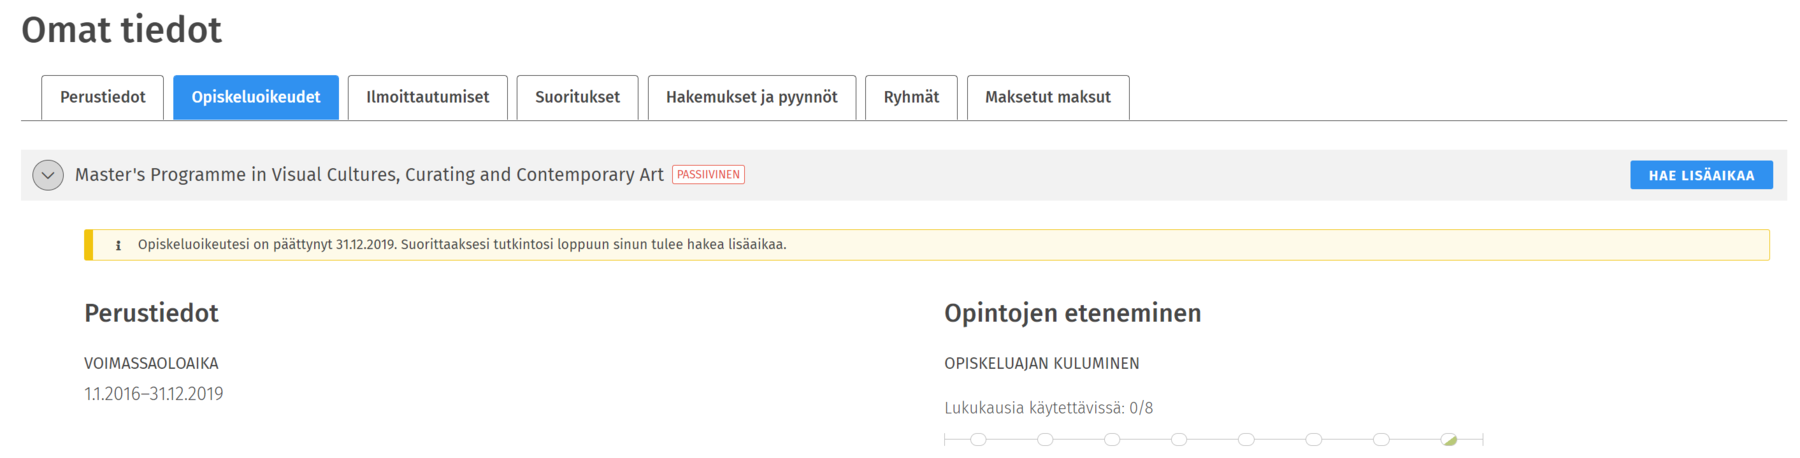Click the info icon in yellow warning banner
The width and height of the screenshot is (1800, 458).
[118, 245]
